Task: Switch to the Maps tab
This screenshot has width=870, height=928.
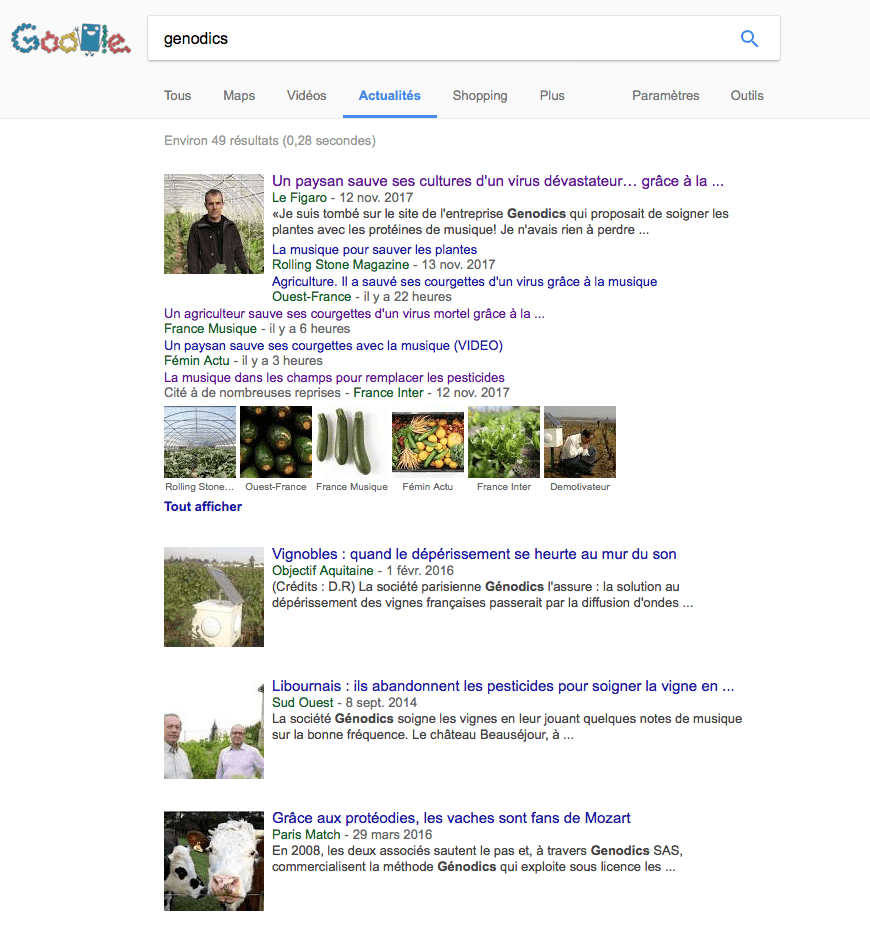Action: click(239, 95)
